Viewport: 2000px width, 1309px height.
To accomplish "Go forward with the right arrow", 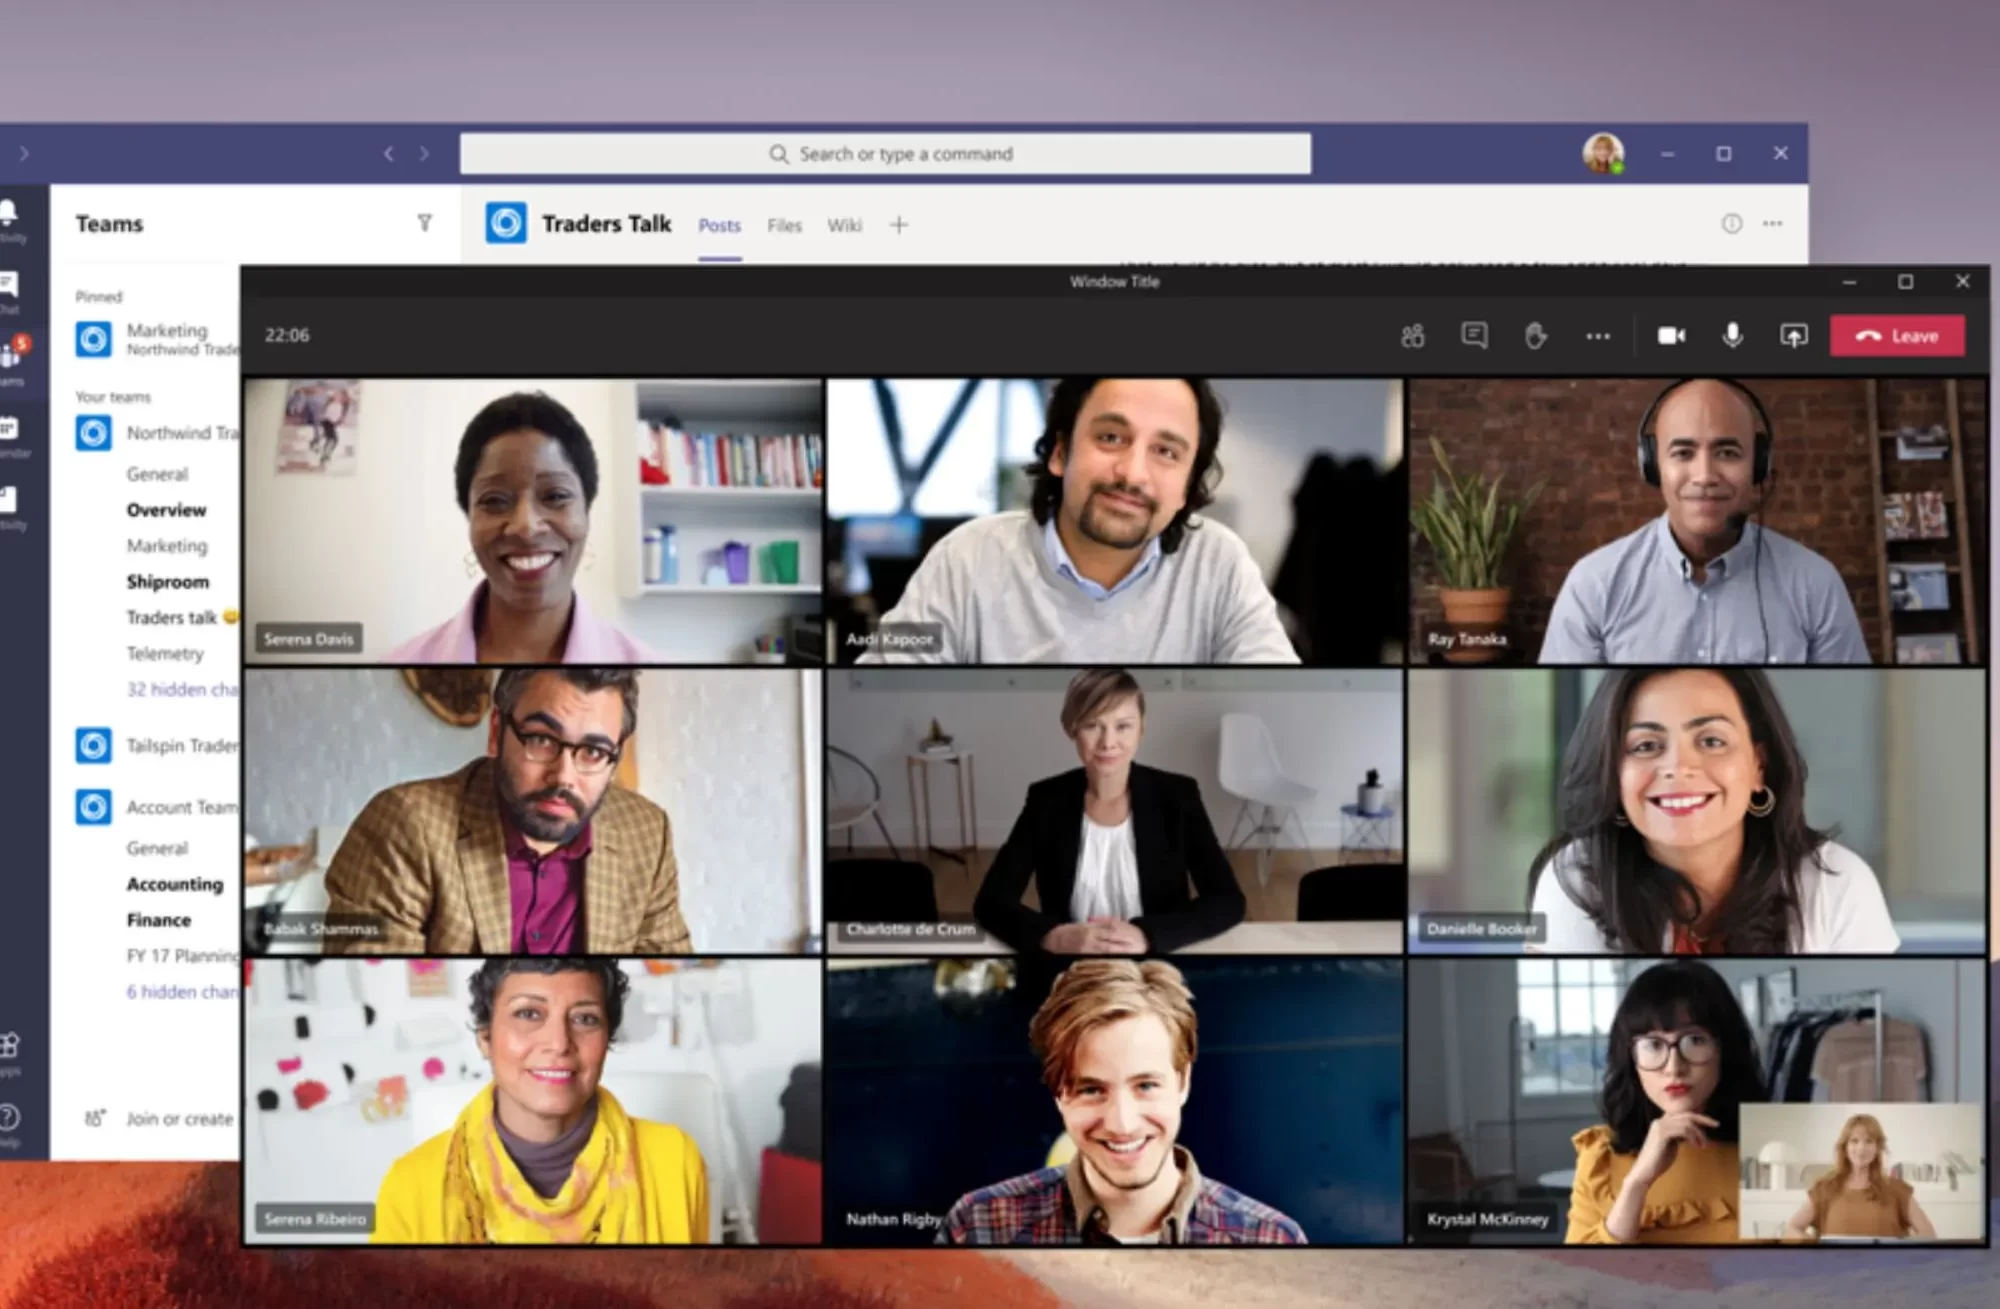I will tap(424, 154).
